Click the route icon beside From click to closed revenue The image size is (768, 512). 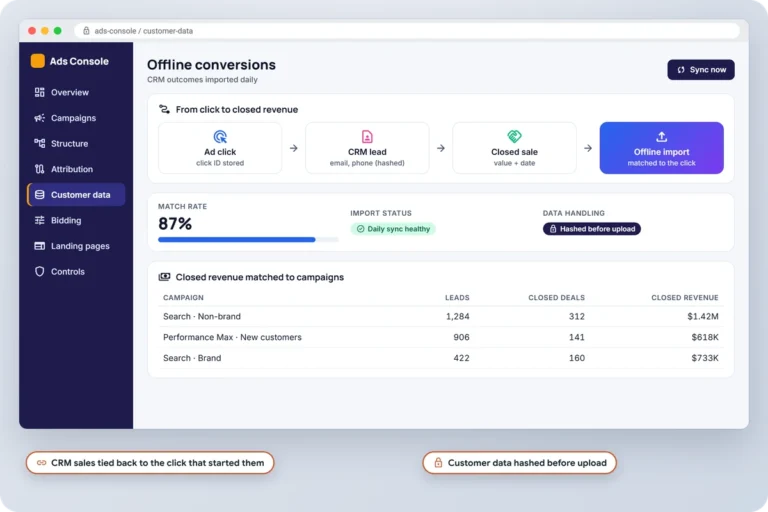pos(164,109)
